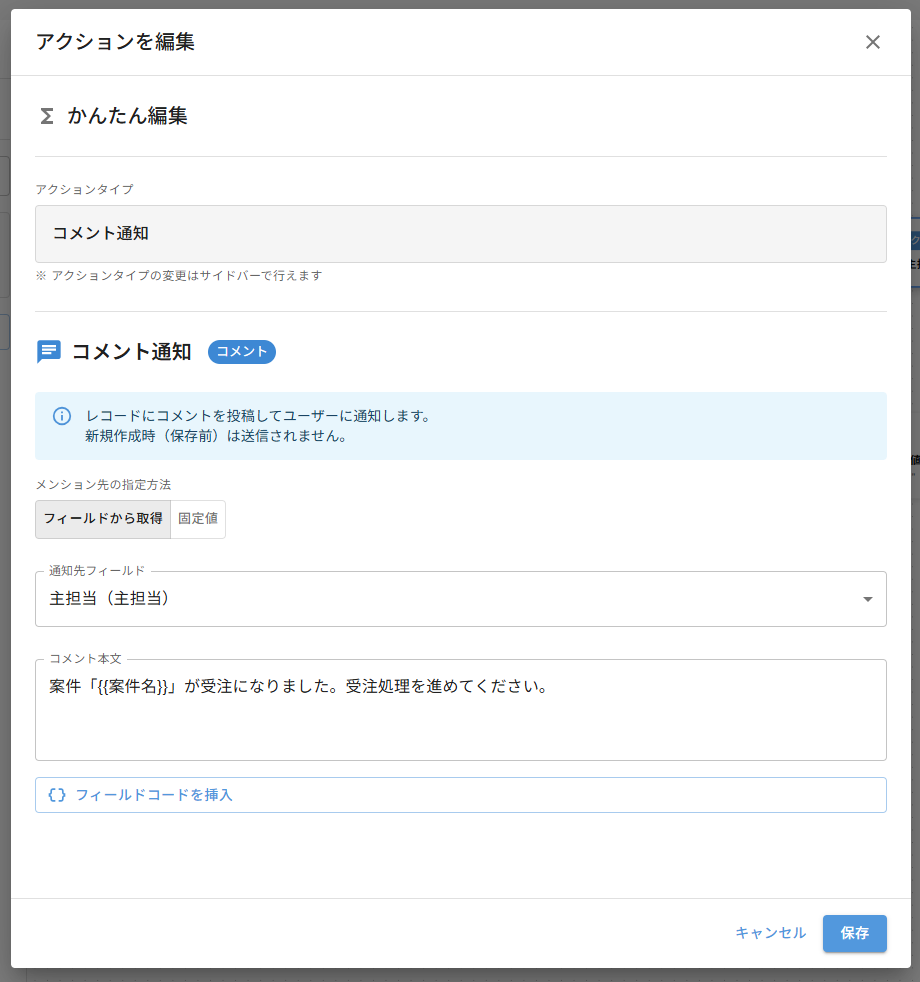This screenshot has height=982, width=920.
Task: Click the キャンセル link
Action: click(771, 933)
